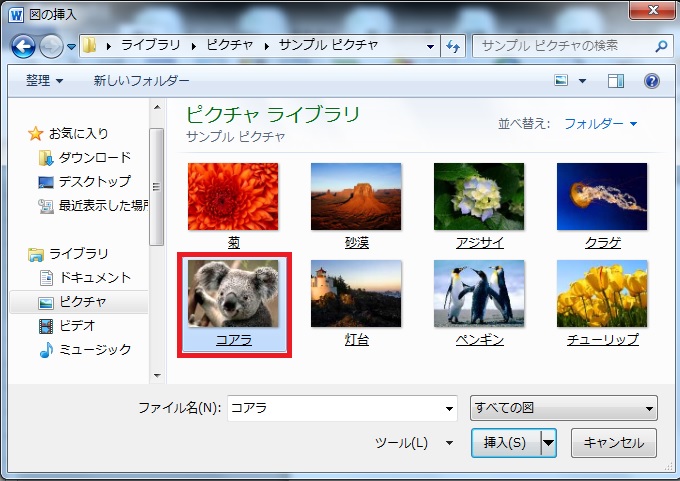Click 新しいフォルダー button

[x=141, y=81]
